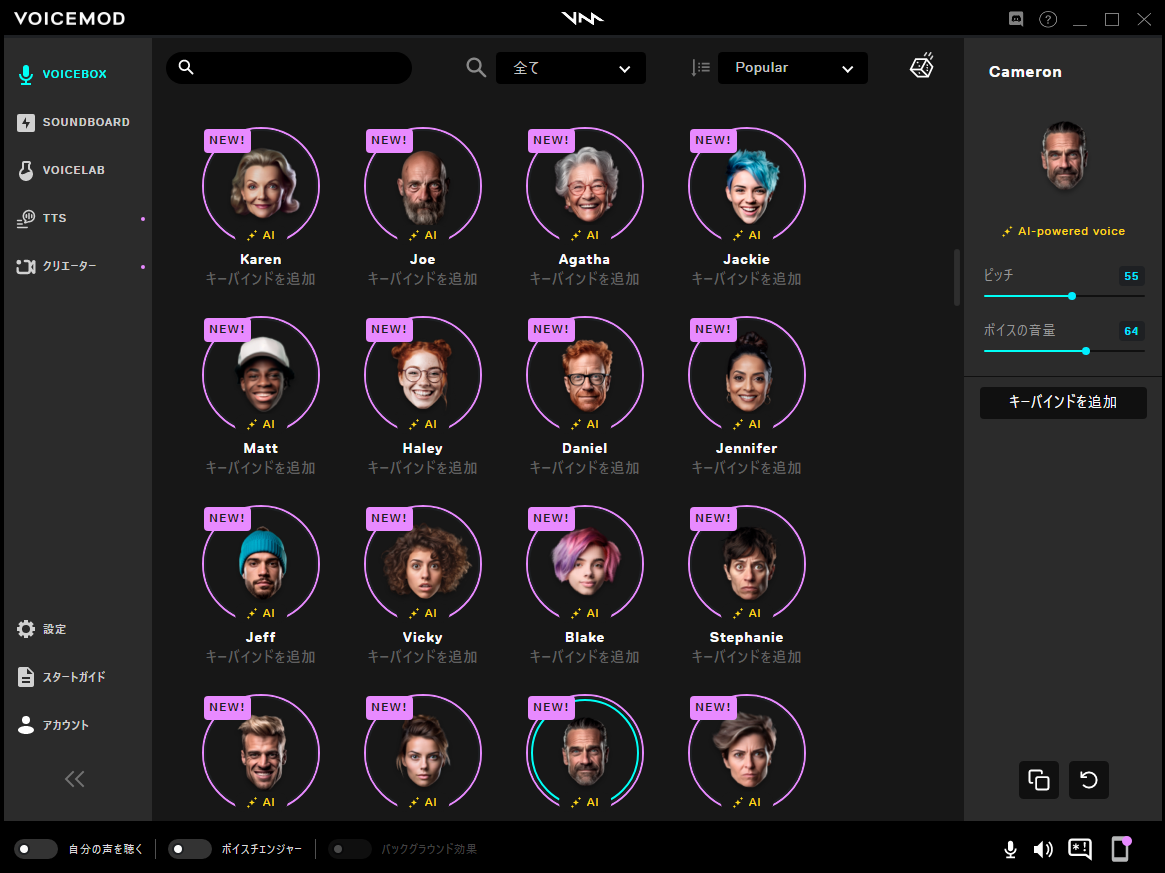This screenshot has width=1165, height=873.
Task: Click the voice search input field
Action: pos(289,68)
